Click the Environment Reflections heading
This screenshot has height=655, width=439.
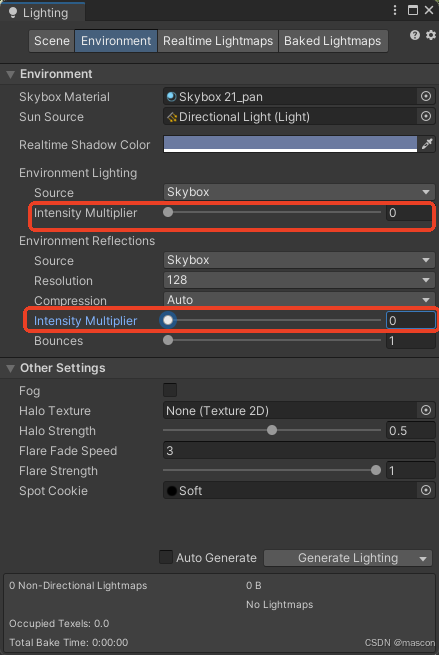pos(87,241)
